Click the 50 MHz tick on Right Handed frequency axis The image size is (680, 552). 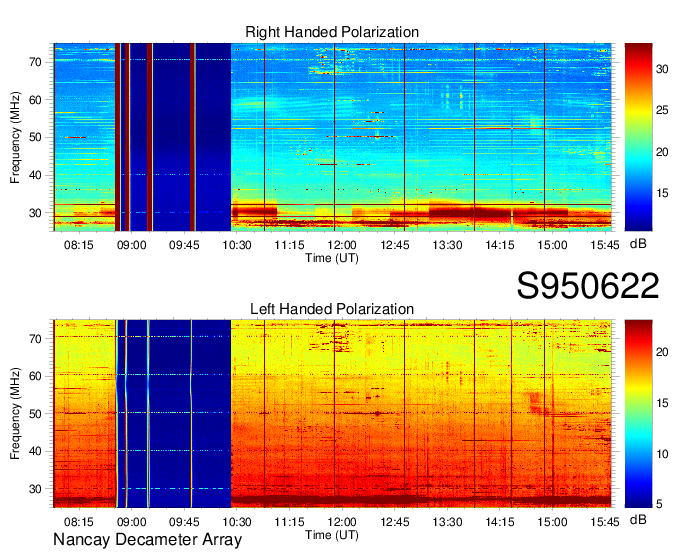36,138
